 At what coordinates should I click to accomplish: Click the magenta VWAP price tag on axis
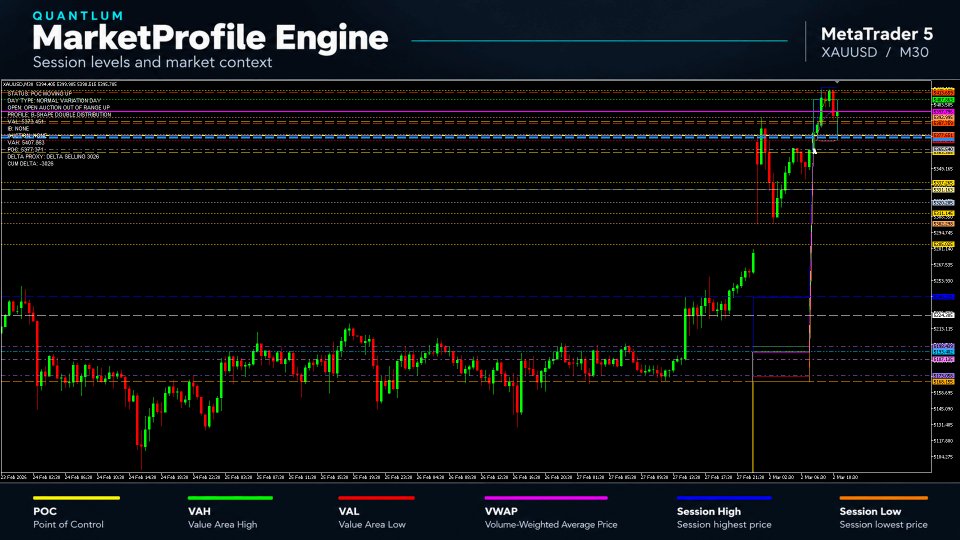tap(943, 113)
